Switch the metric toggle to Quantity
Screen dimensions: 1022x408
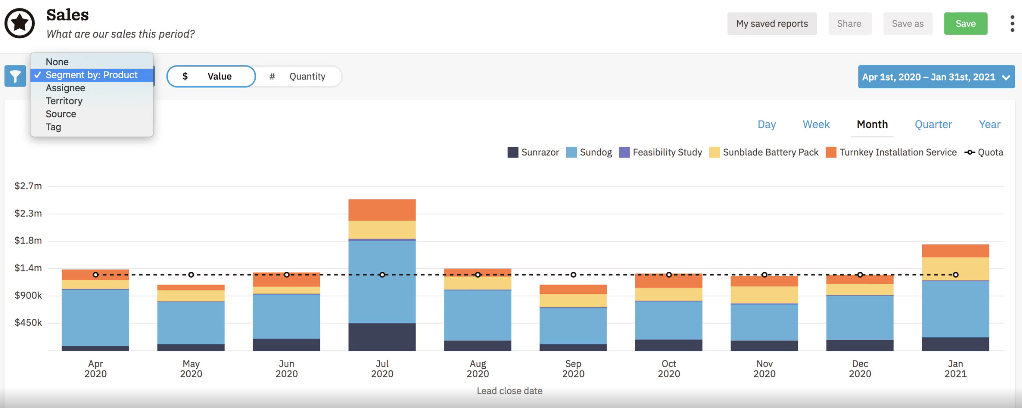pyautogui.click(x=298, y=76)
